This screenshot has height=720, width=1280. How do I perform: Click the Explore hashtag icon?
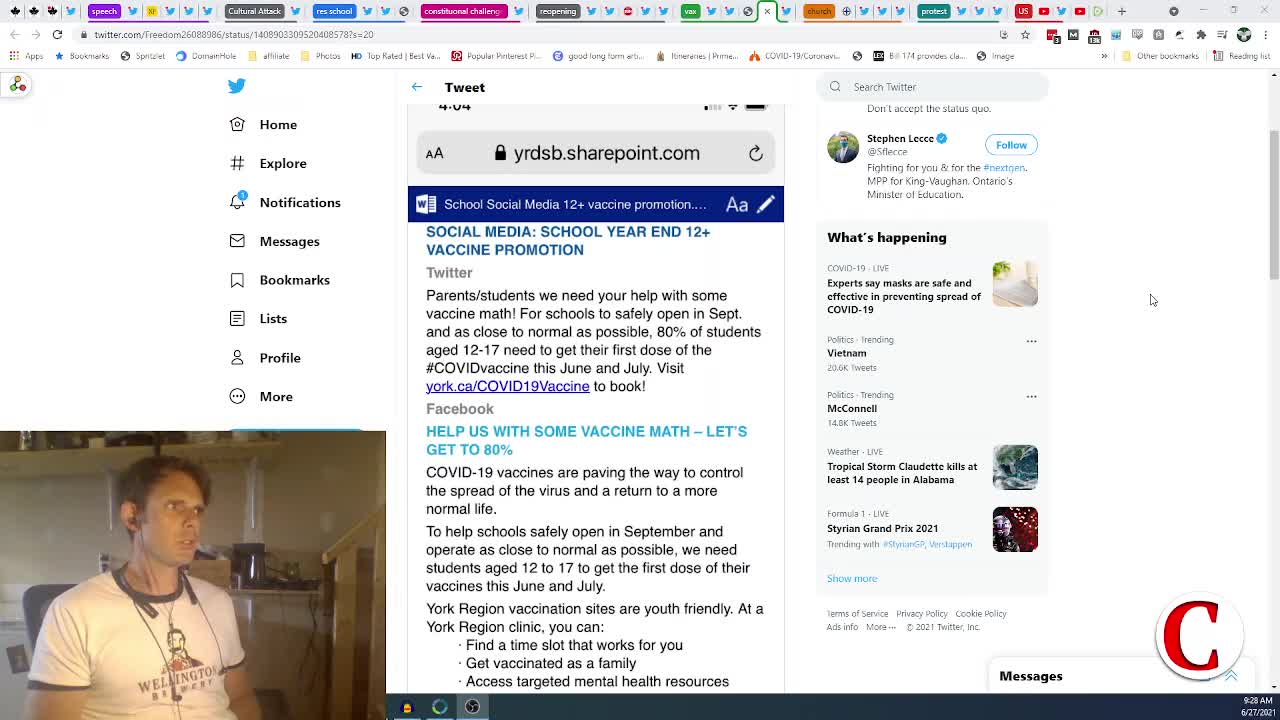237,163
